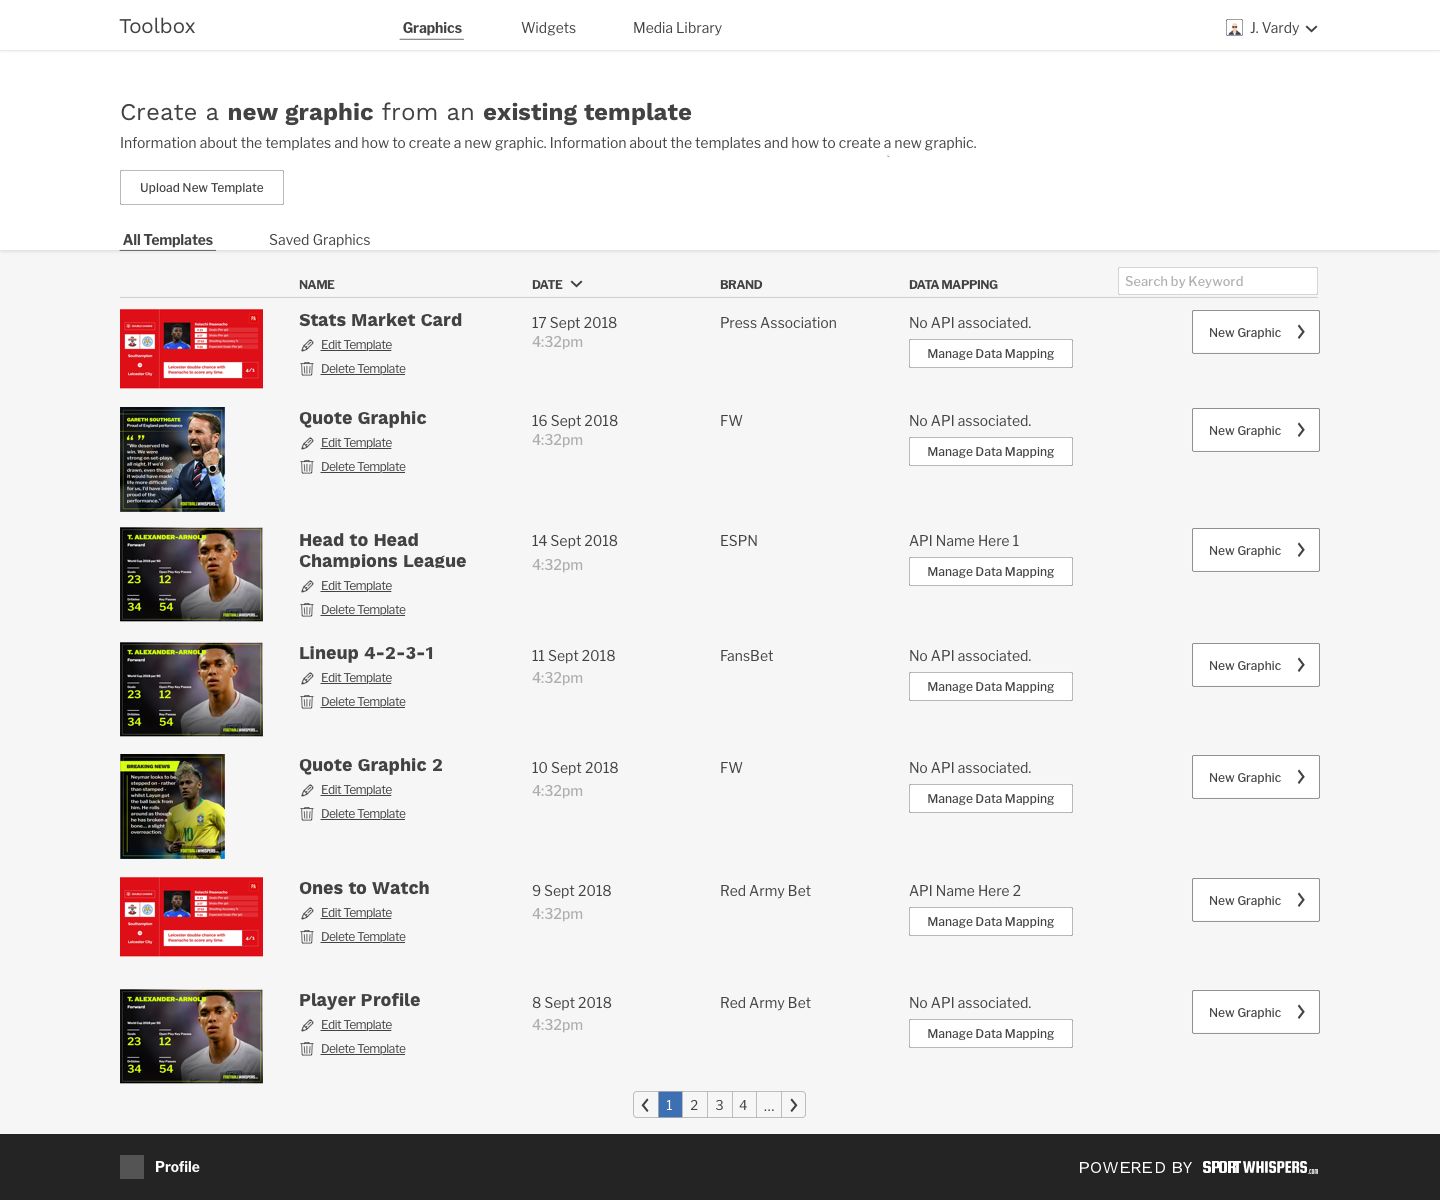Click the Sport Whispers logo in footer
The image size is (1440, 1200).
1260,1167
